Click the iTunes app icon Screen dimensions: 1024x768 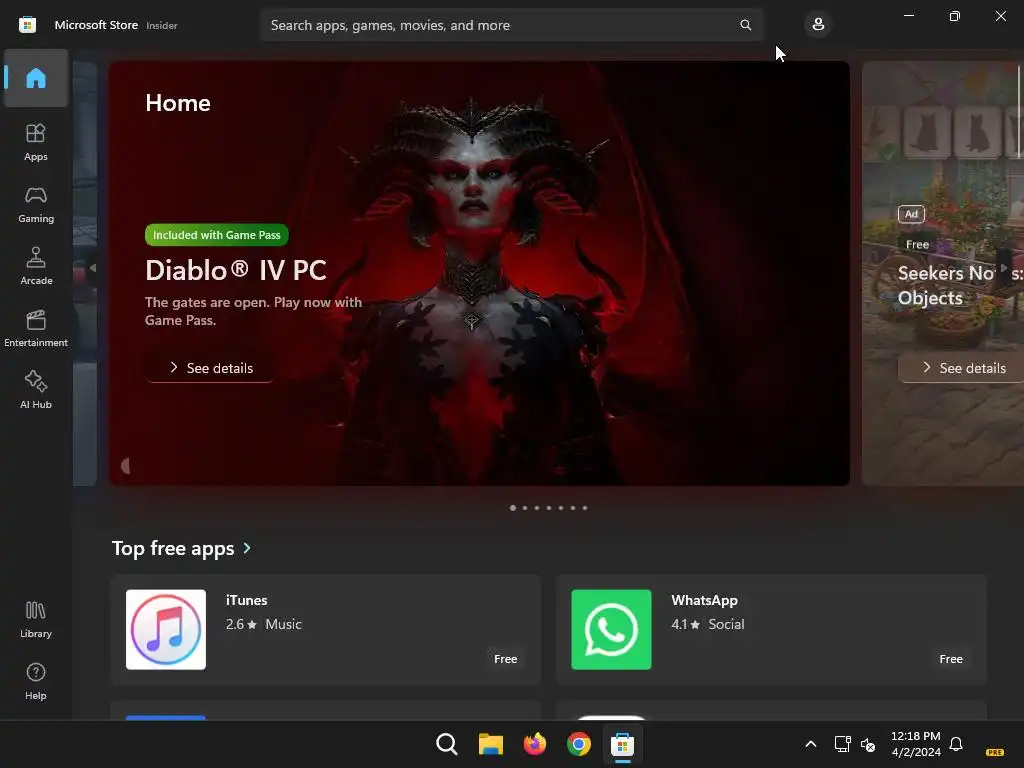click(166, 630)
